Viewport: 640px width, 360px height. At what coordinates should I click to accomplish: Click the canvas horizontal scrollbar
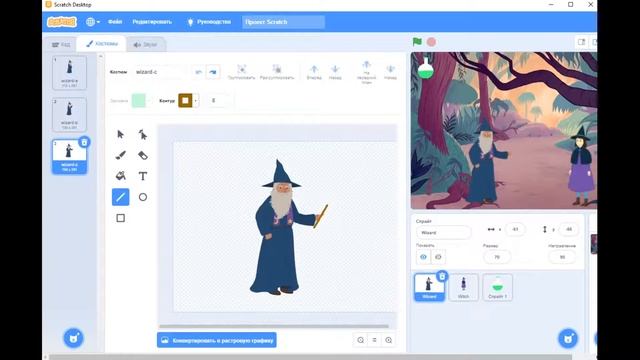coord(274,326)
